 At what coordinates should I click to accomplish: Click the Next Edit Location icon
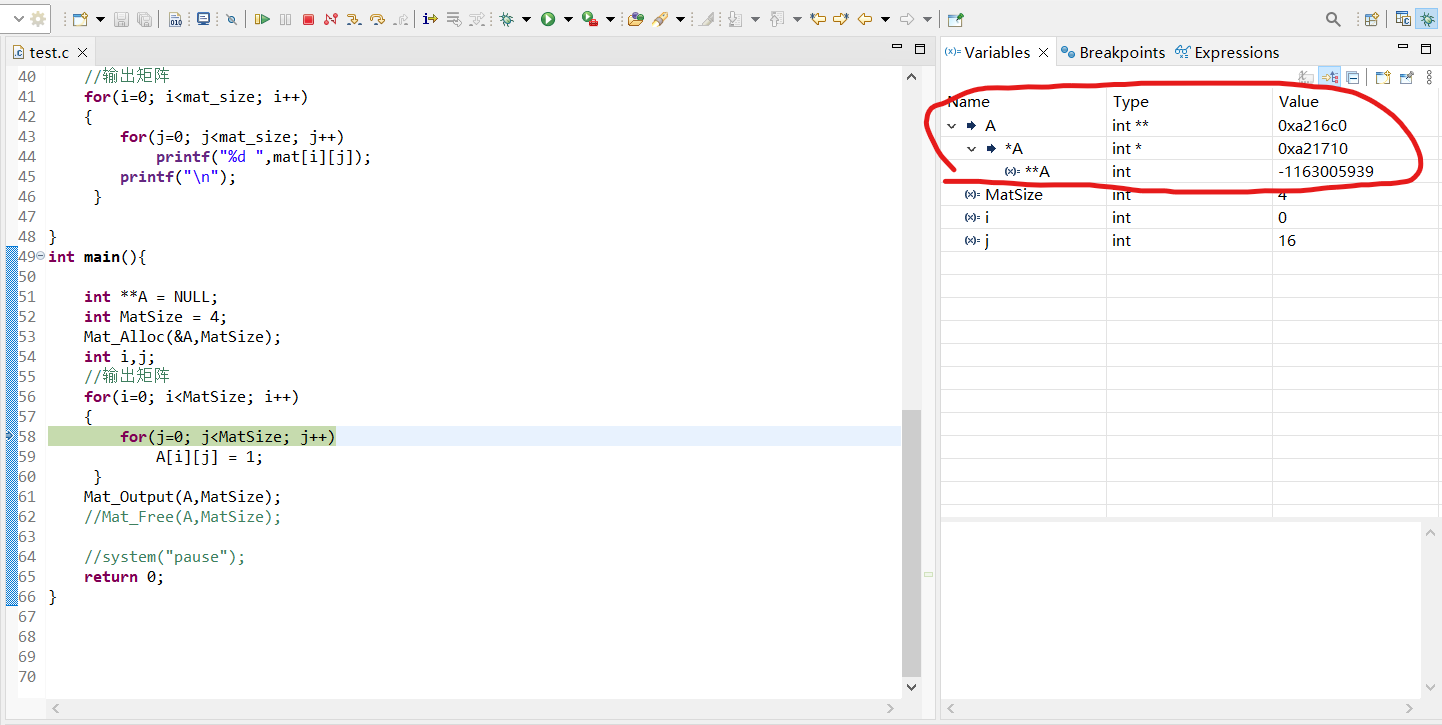pyautogui.click(x=841, y=19)
